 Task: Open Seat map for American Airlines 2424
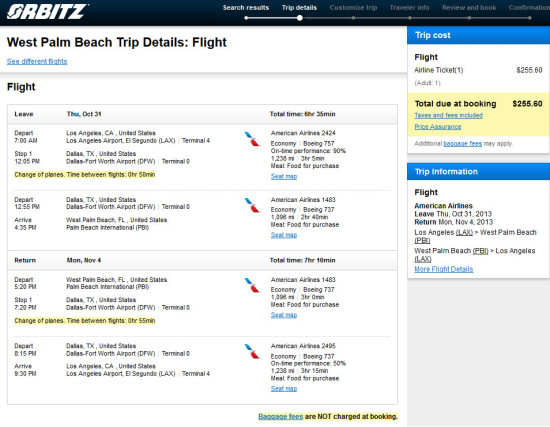coord(284,176)
